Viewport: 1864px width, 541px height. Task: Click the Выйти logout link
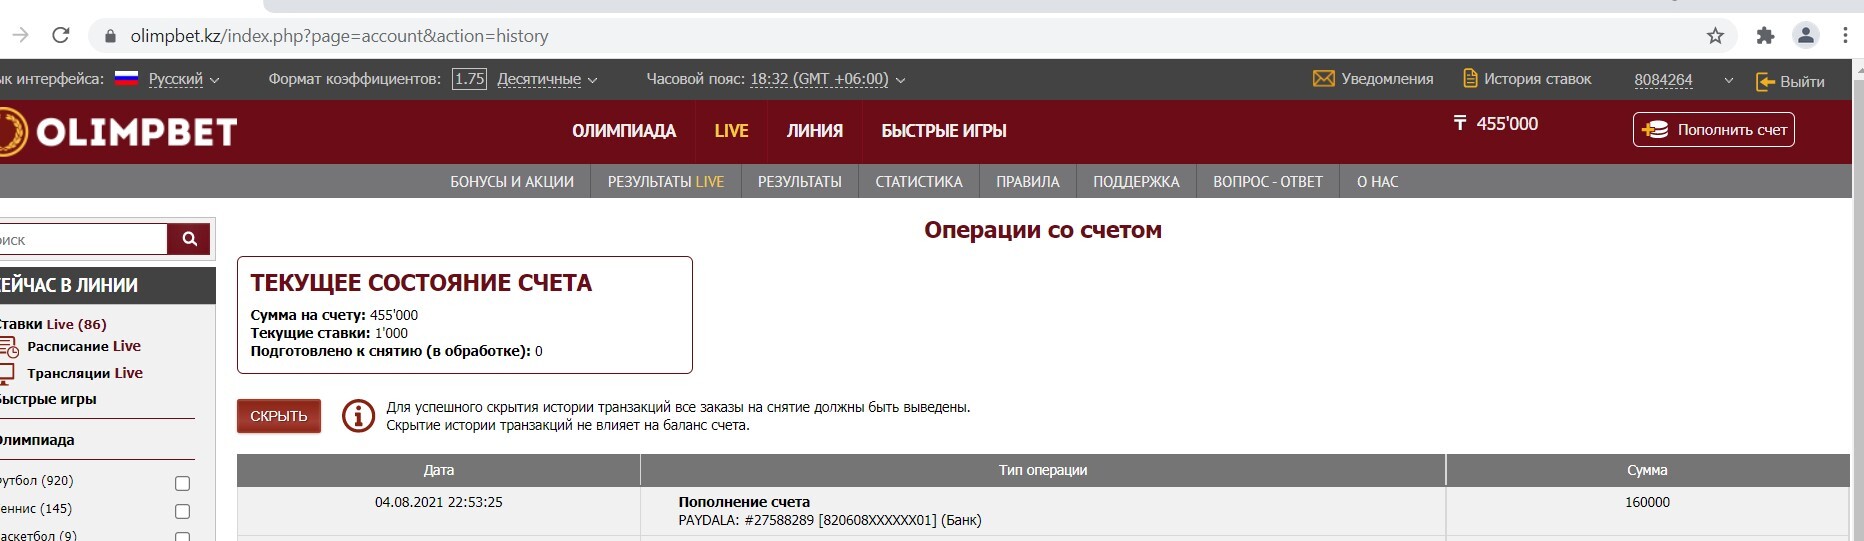tap(1802, 81)
